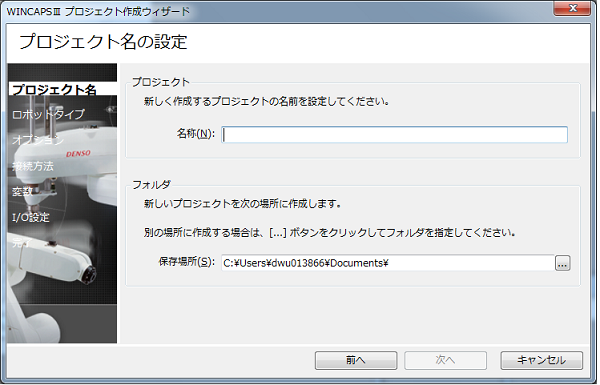
Task: Click the 保存場所(S): label
Action: [x=187, y=262]
